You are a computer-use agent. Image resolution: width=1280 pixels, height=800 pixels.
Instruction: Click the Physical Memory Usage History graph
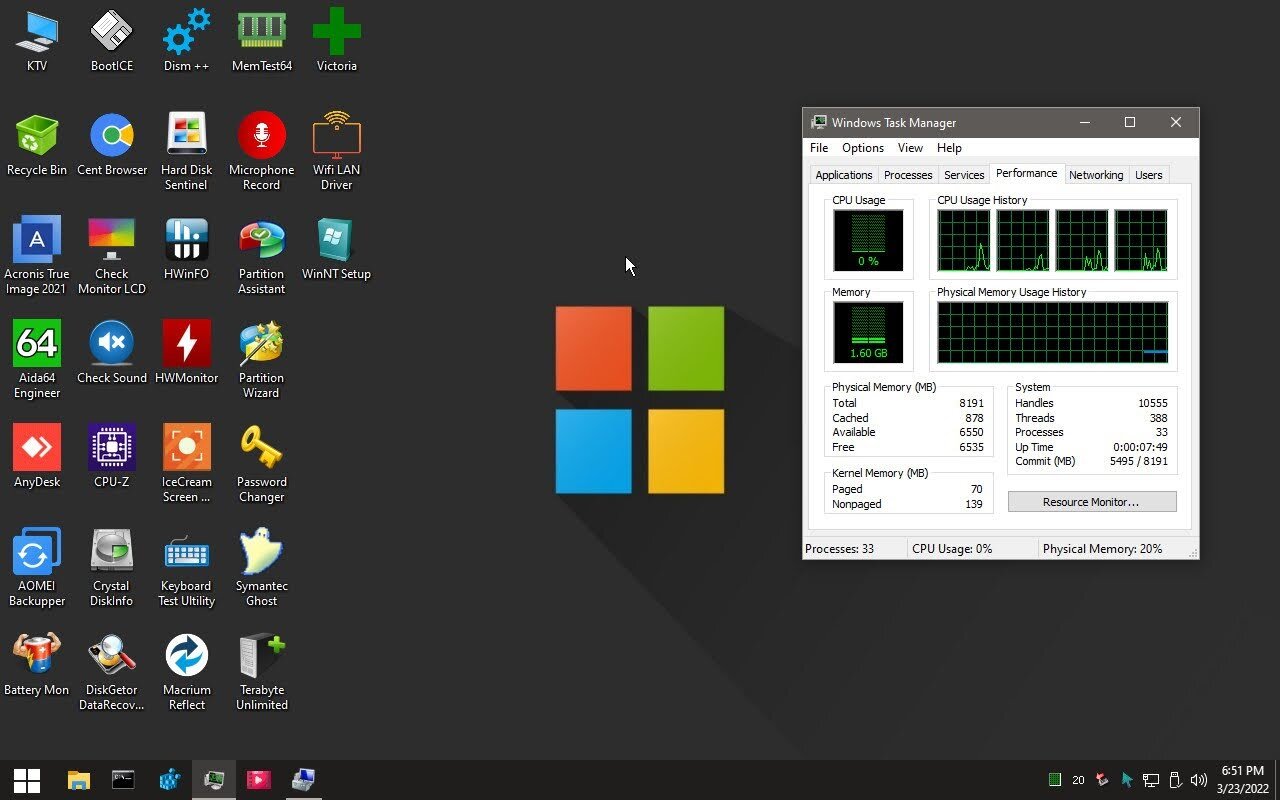1052,333
